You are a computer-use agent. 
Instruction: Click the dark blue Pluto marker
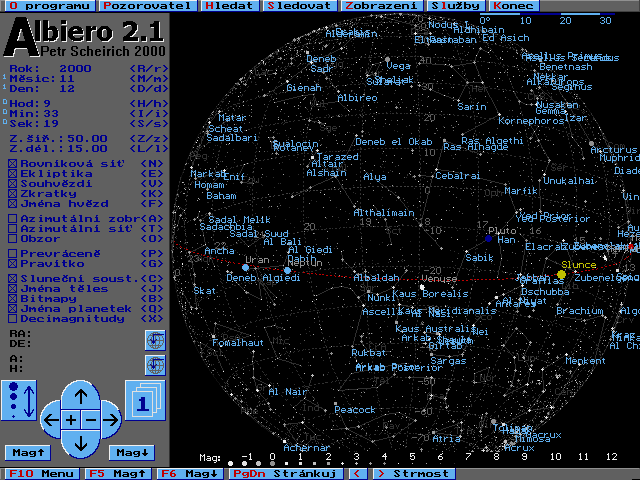click(x=489, y=239)
